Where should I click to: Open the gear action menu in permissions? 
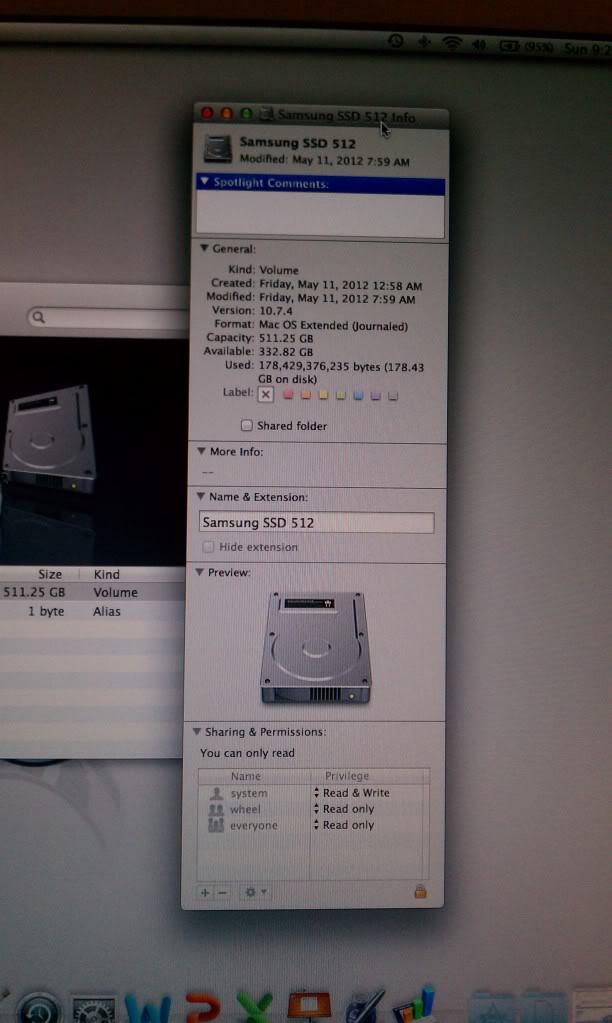coord(254,892)
